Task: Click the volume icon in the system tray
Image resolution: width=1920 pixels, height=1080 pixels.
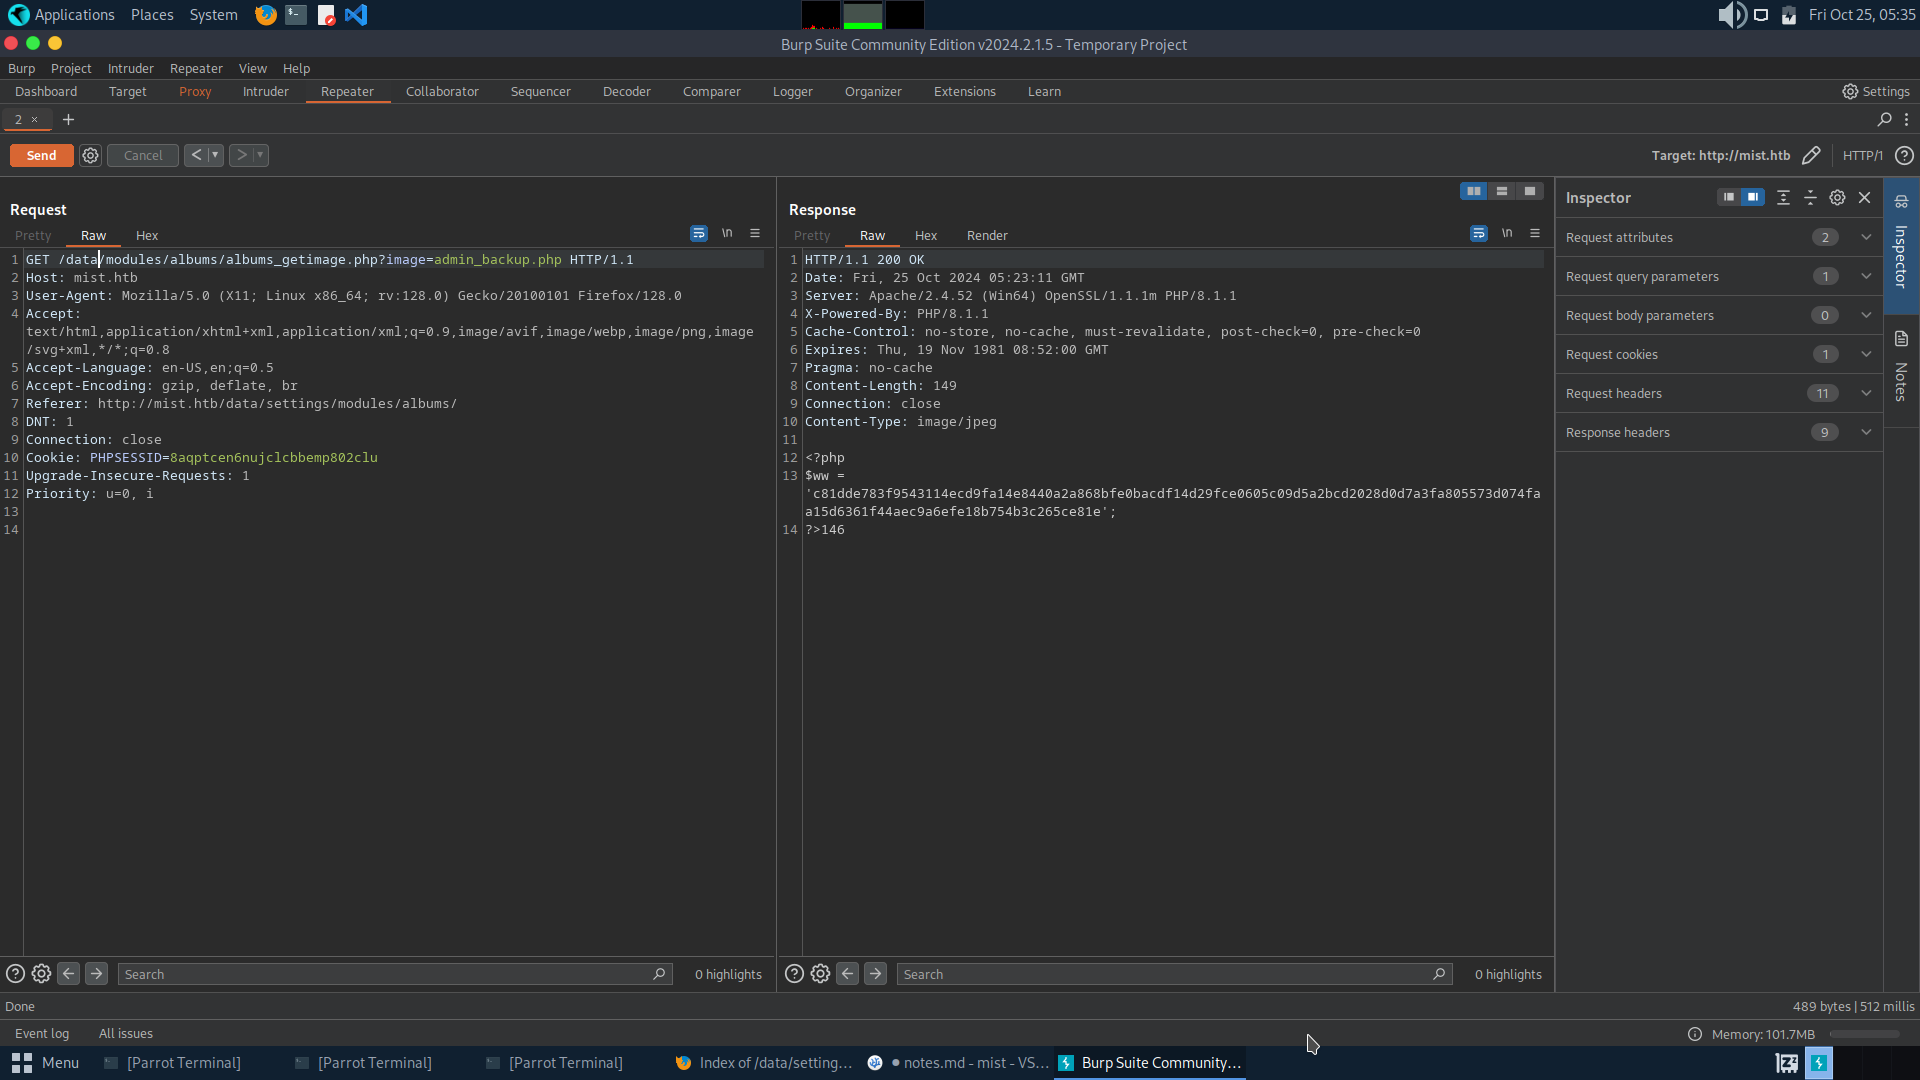Action: pyautogui.click(x=1731, y=15)
